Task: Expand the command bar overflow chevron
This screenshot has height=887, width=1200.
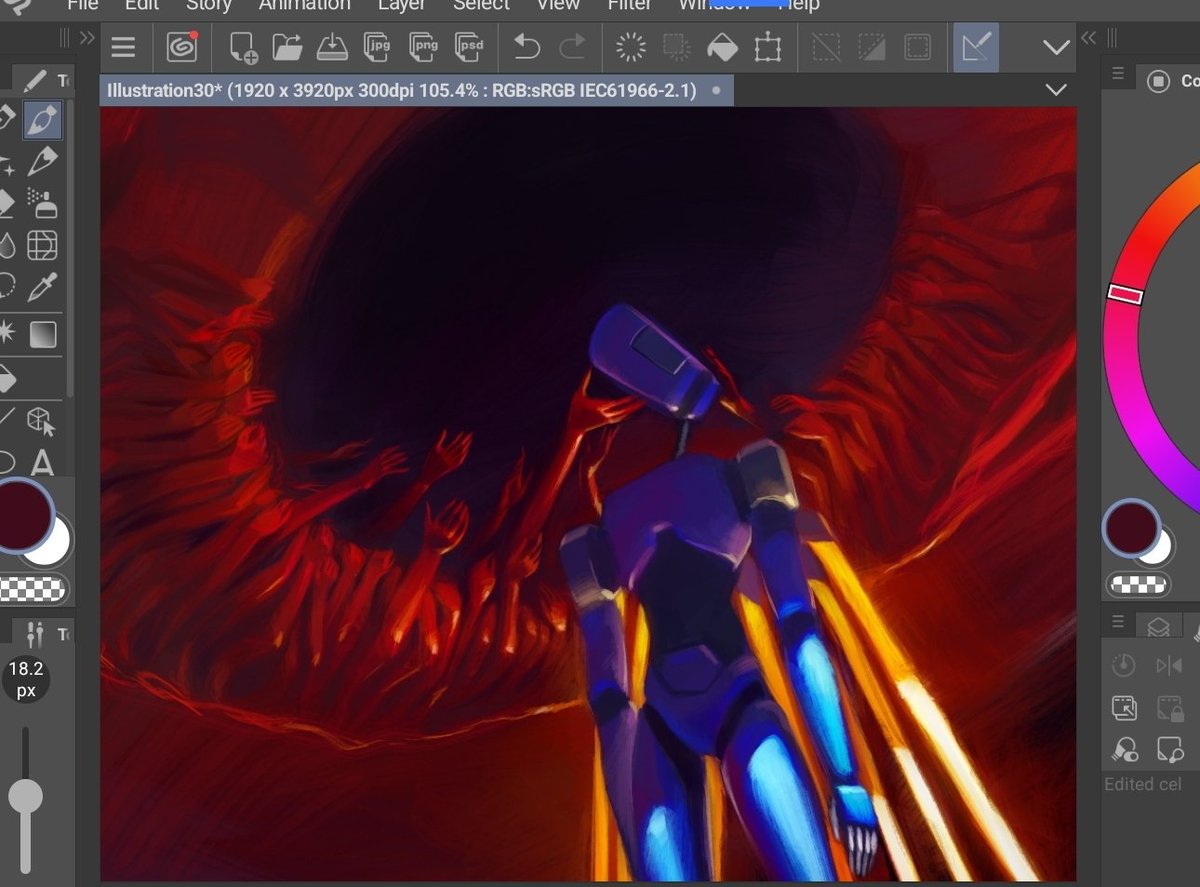Action: pyautogui.click(x=1056, y=47)
